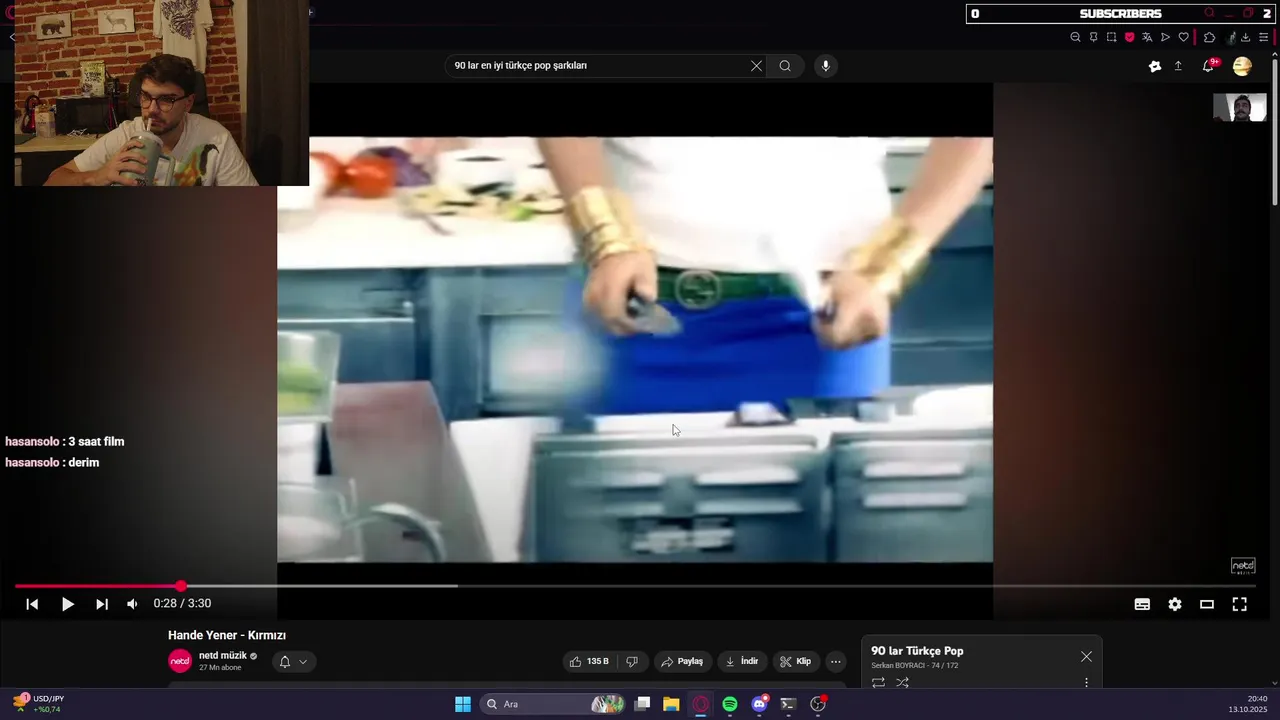Viewport: 1280px width, 720px height.
Task: Clear the YouTube search box text
Action: [x=756, y=66]
